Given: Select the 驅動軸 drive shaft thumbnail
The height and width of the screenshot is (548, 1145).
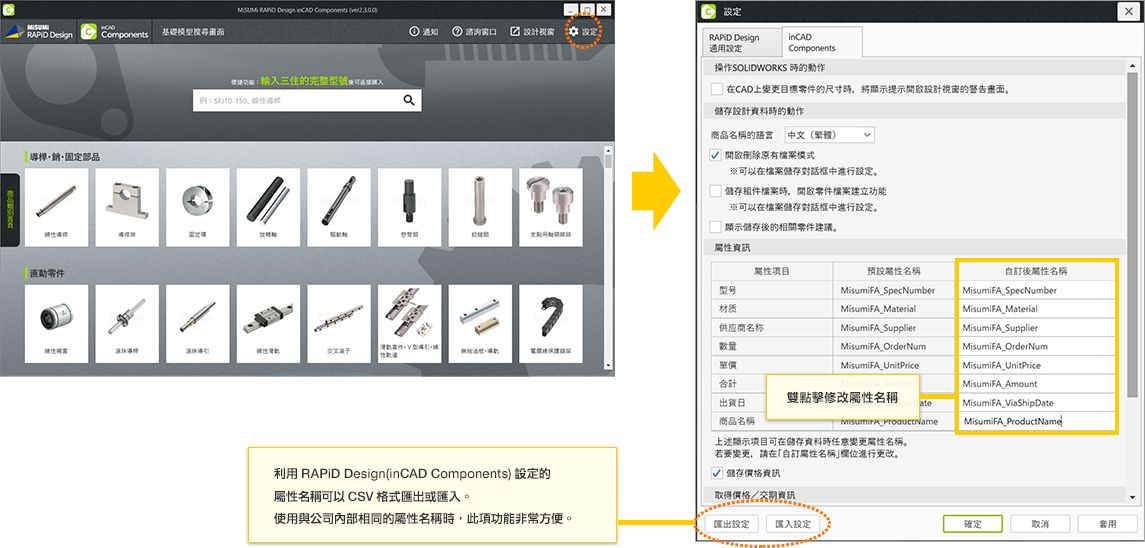Looking at the screenshot, I should click(x=339, y=208).
